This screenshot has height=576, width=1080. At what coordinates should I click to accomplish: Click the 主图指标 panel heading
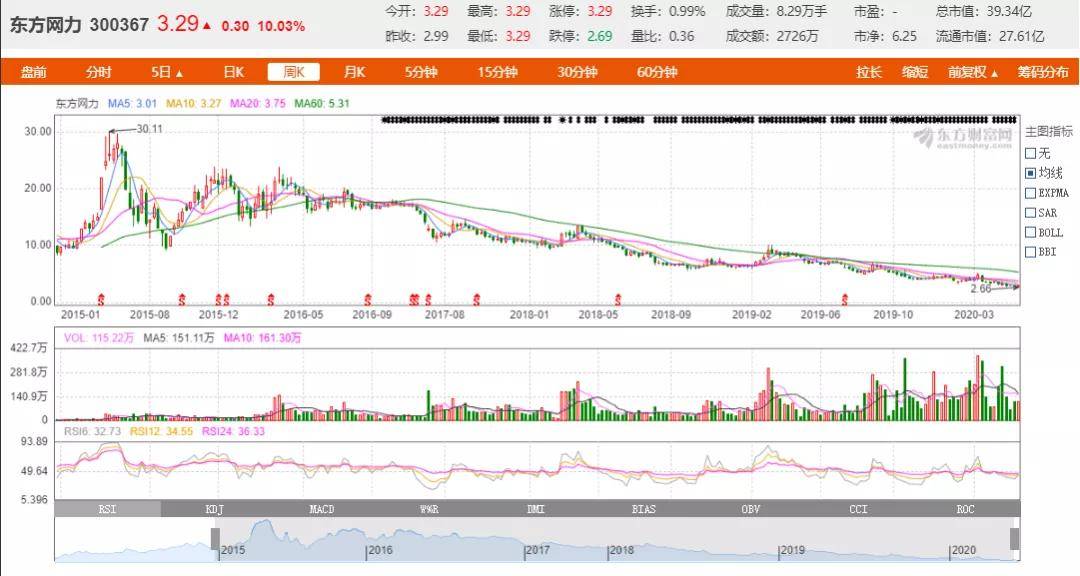pyautogui.click(x=1048, y=132)
